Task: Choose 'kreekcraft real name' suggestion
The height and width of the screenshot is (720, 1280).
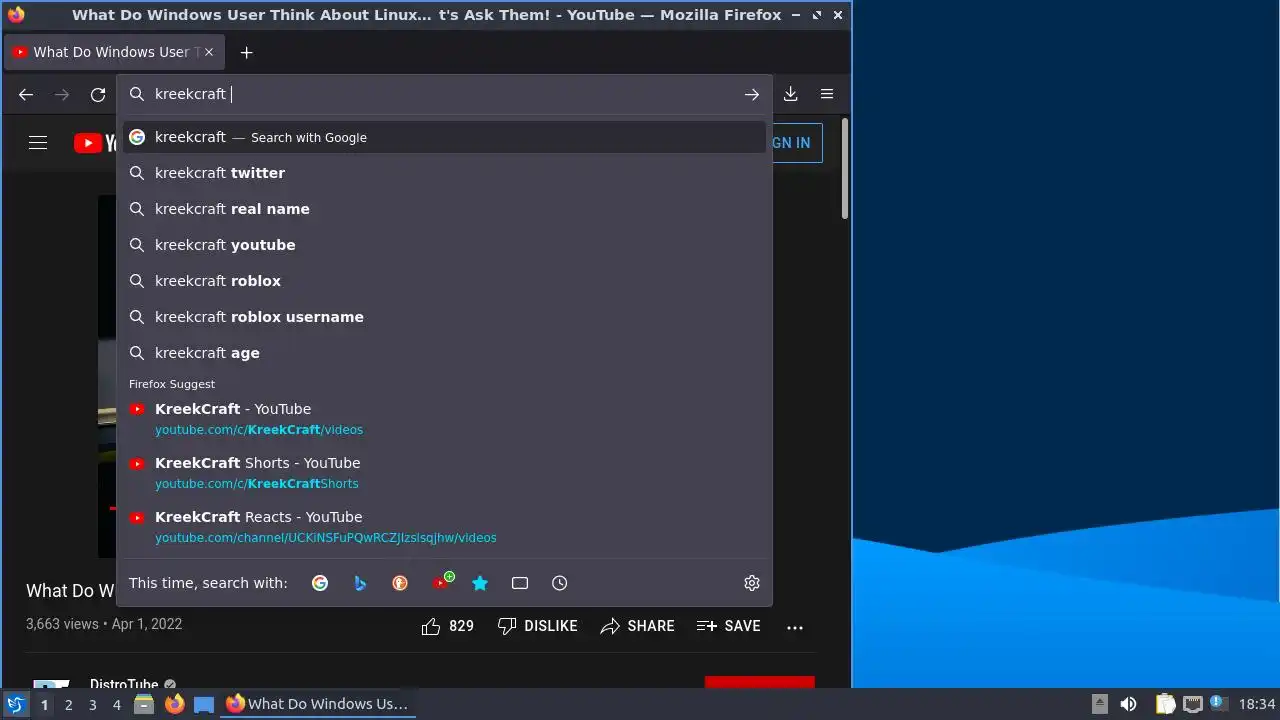Action: 444,209
